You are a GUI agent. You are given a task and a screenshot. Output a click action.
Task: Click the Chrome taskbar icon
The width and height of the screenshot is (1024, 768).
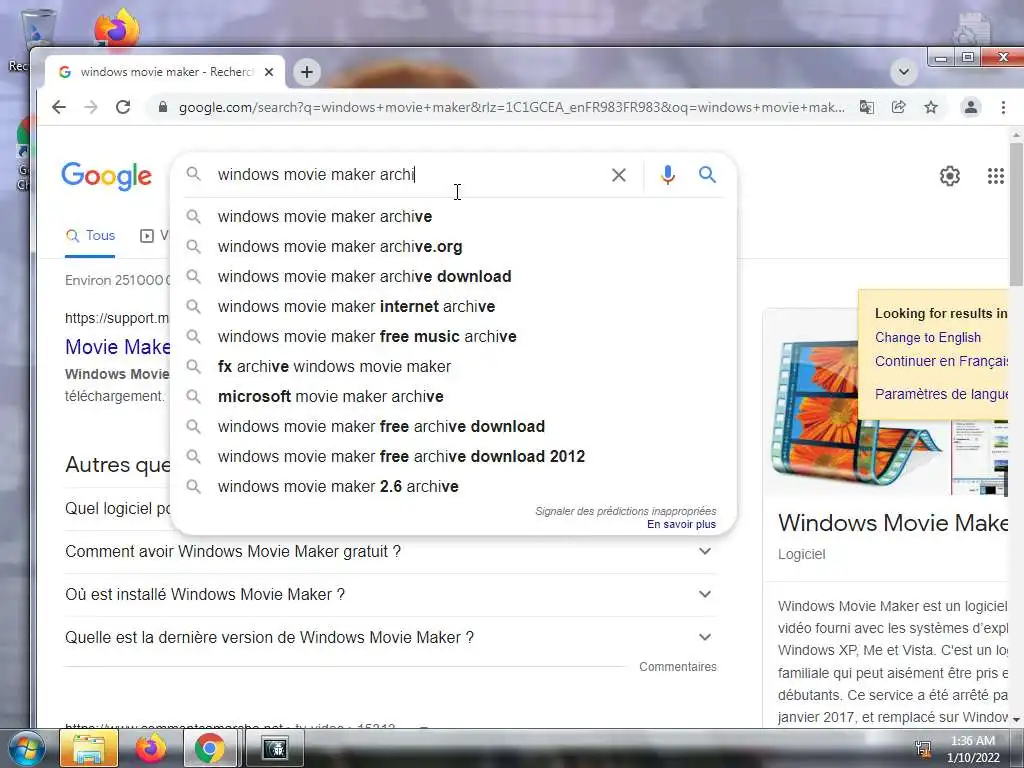[x=209, y=748]
